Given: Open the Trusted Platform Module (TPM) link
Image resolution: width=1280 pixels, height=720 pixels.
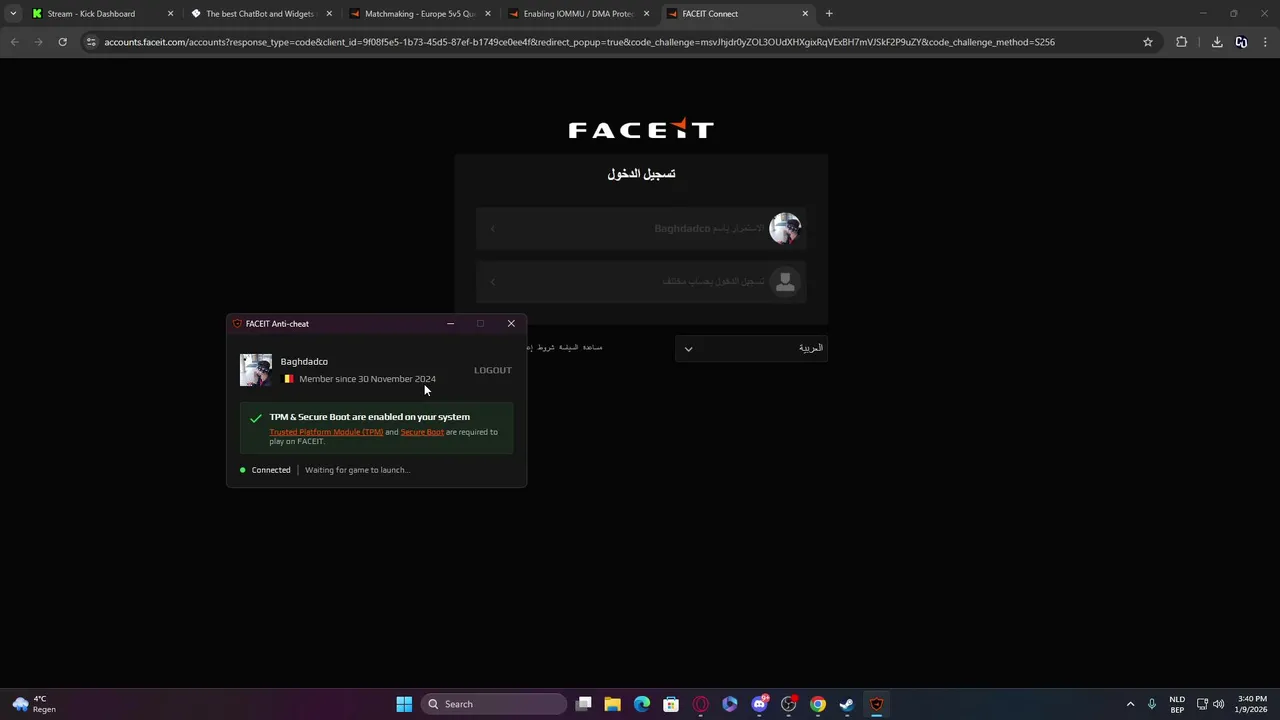Looking at the screenshot, I should (326, 432).
